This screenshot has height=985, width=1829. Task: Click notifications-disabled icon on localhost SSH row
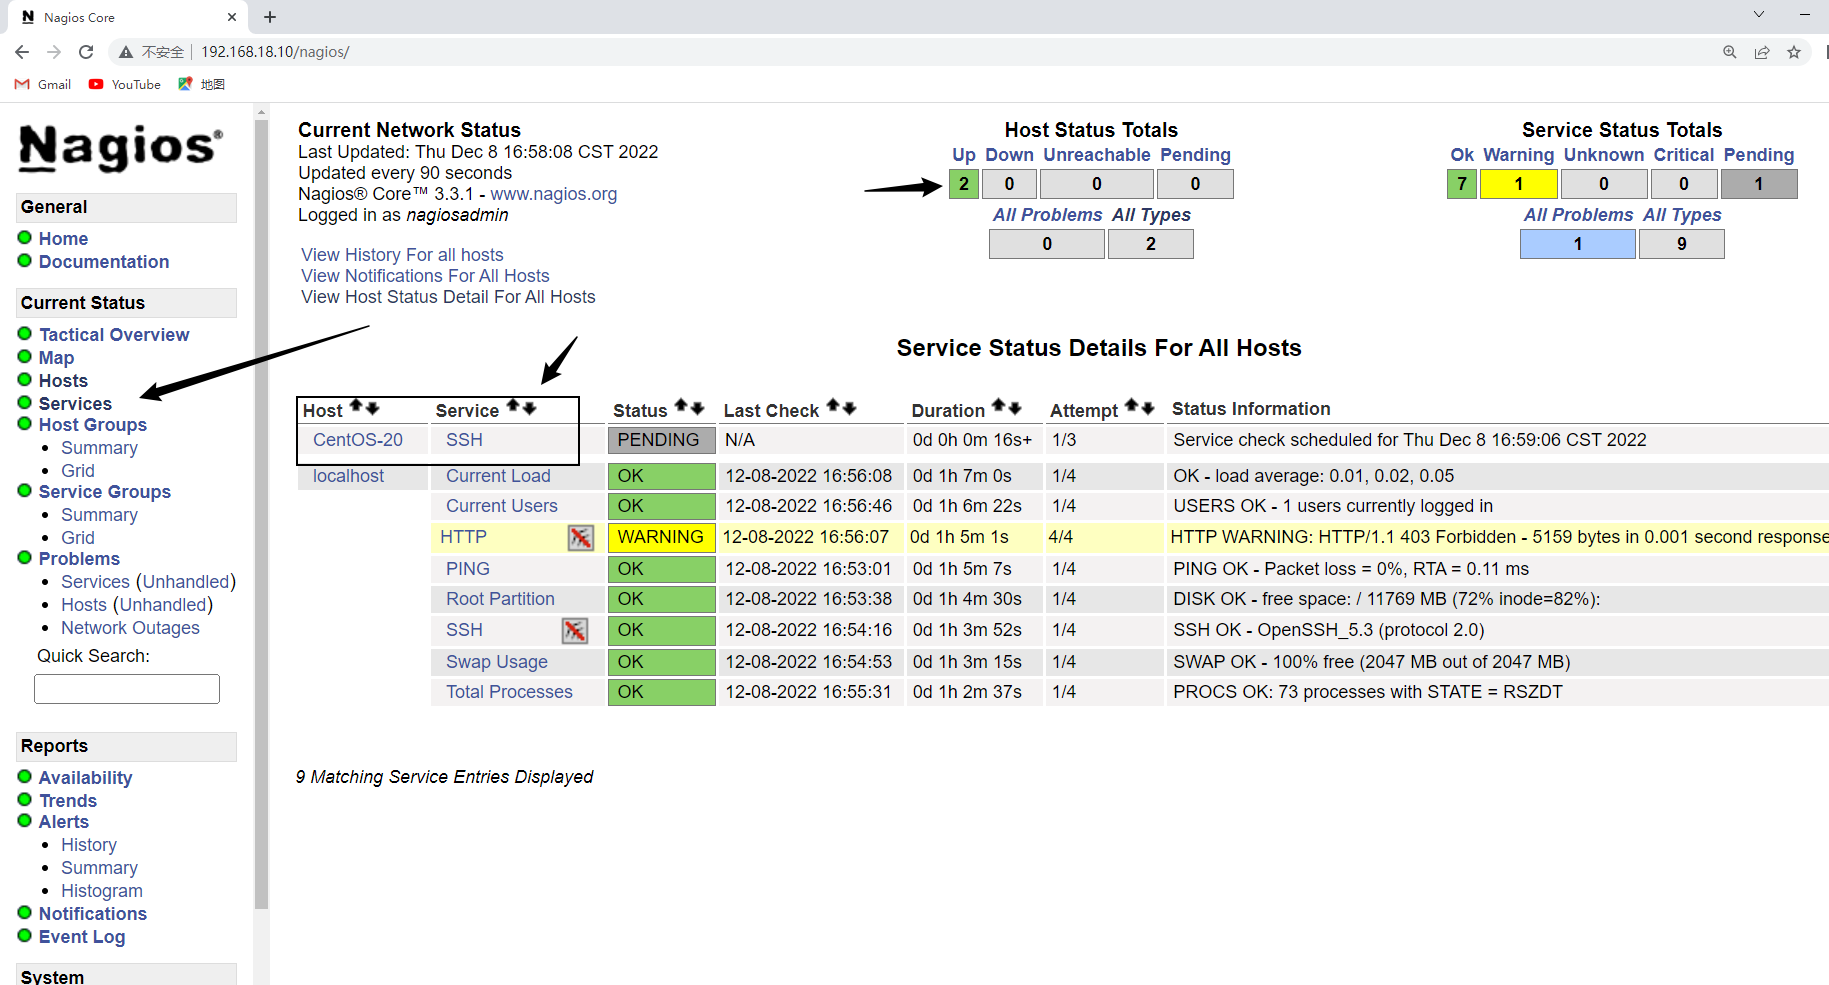tap(574, 631)
